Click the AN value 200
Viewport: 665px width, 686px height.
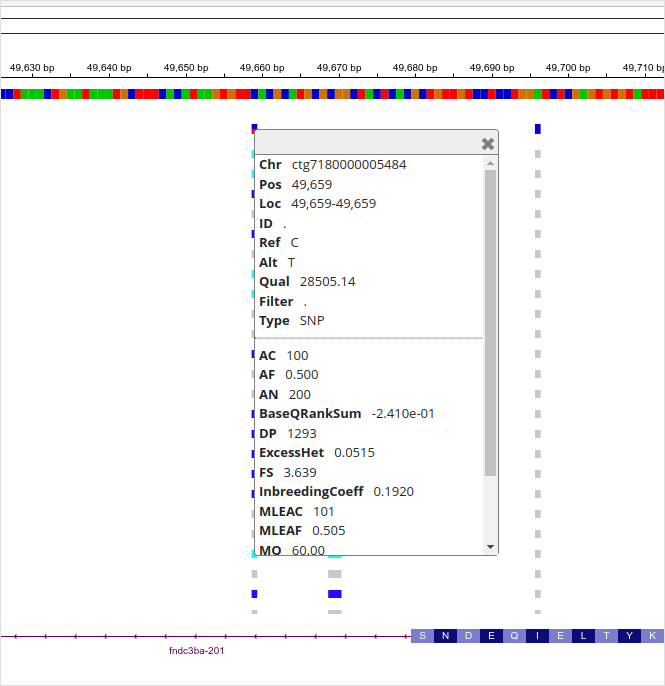coord(300,395)
